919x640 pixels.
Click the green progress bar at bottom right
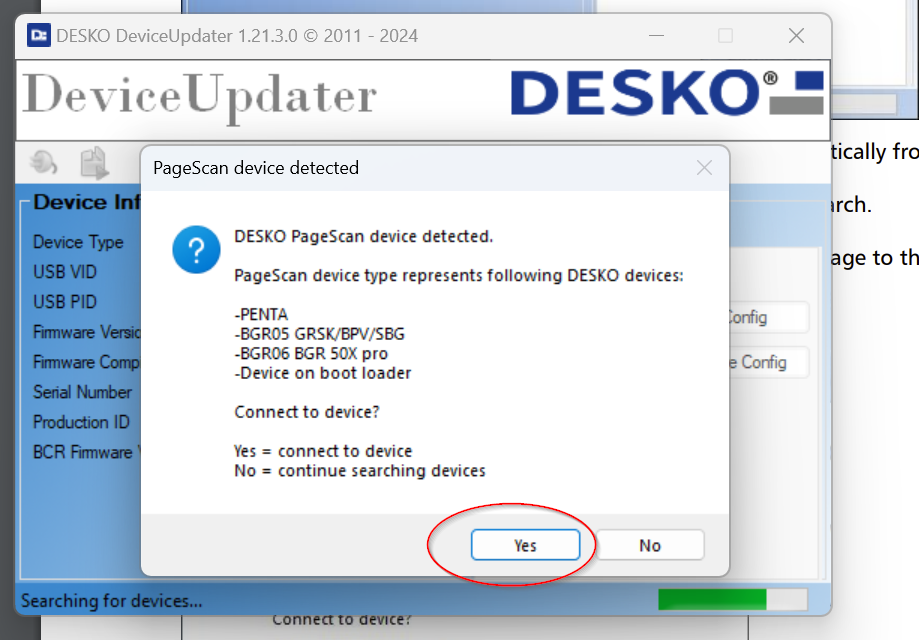pyautogui.click(x=712, y=597)
